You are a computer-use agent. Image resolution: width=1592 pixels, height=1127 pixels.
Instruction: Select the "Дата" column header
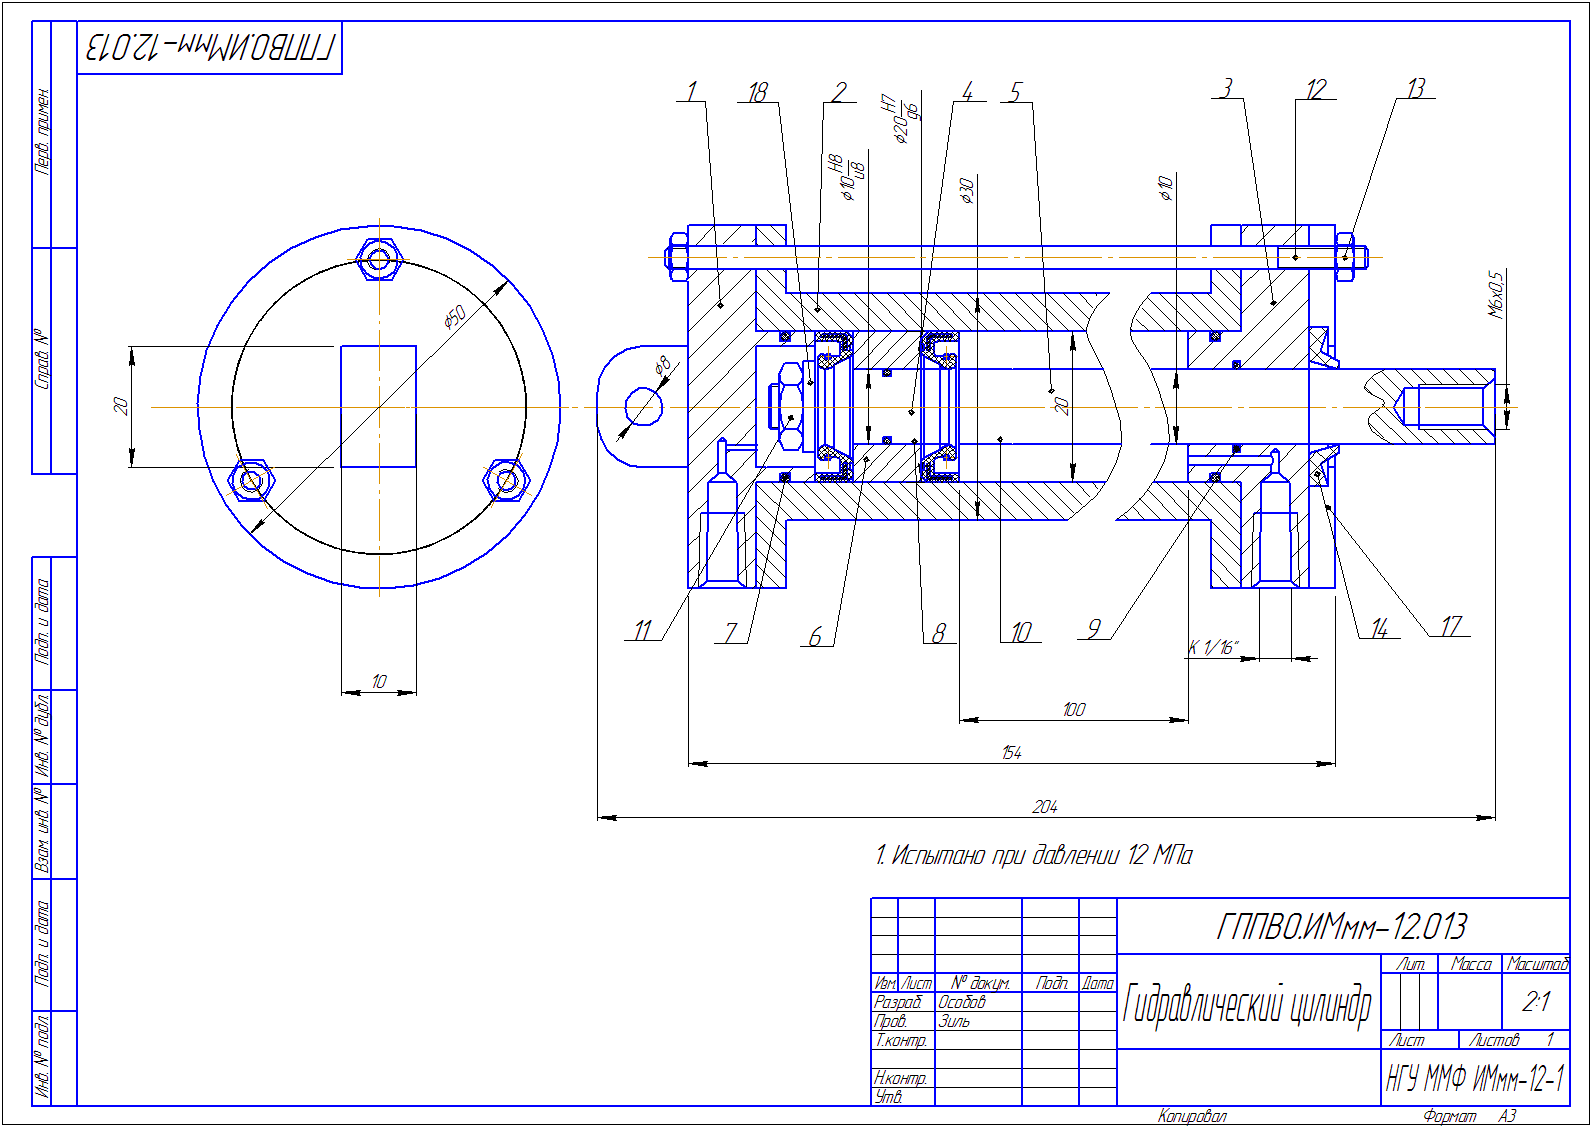click(x=1098, y=983)
